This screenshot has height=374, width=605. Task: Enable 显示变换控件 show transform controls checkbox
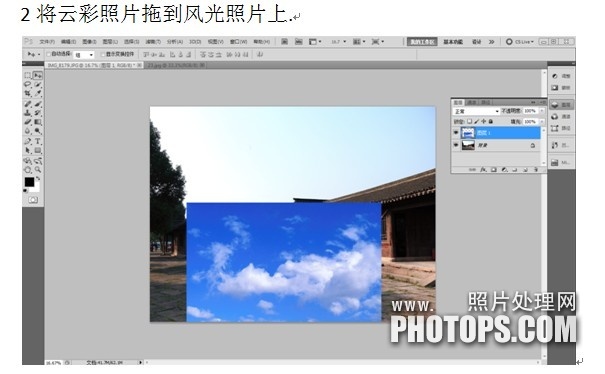pos(103,54)
